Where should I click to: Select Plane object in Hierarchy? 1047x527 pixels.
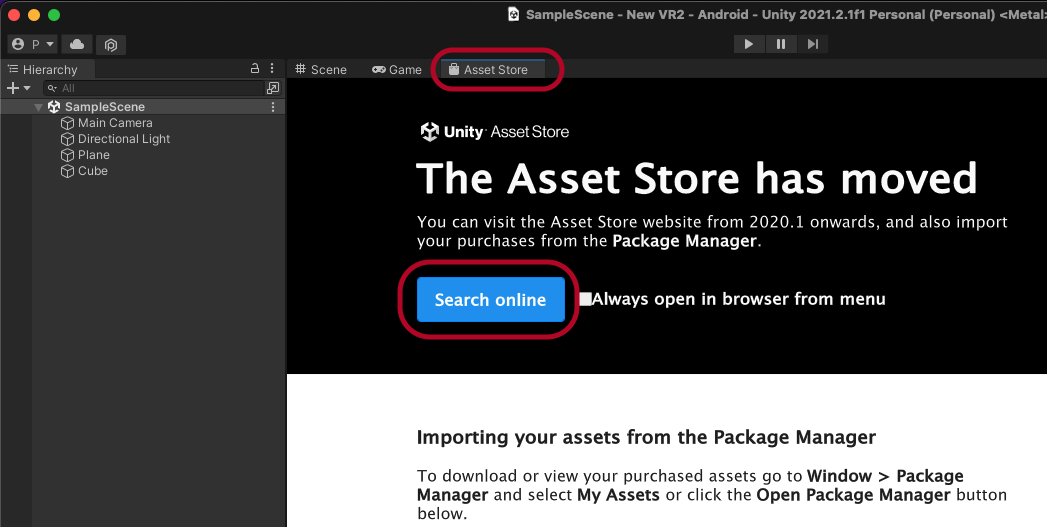[93, 155]
